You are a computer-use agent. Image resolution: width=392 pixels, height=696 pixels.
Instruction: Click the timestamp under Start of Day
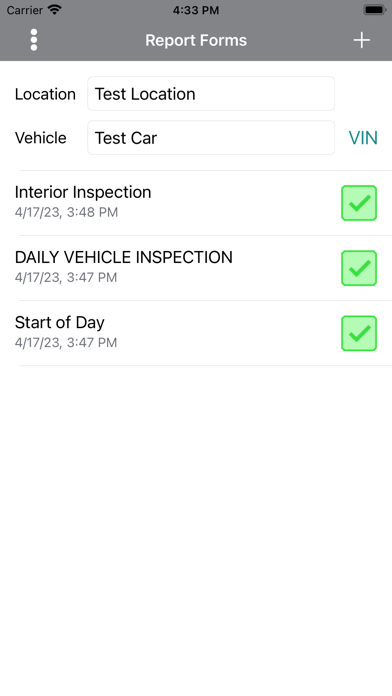[x=66, y=343]
